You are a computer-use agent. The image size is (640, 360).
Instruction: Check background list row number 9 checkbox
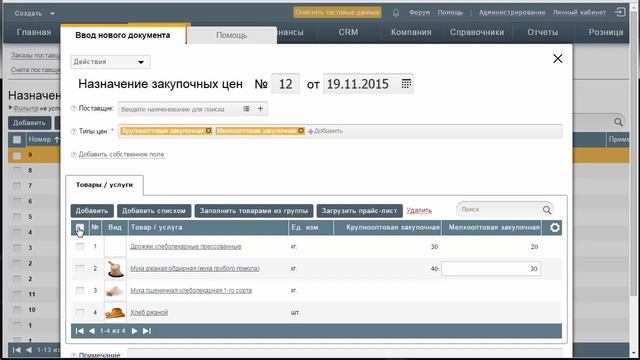17,156
